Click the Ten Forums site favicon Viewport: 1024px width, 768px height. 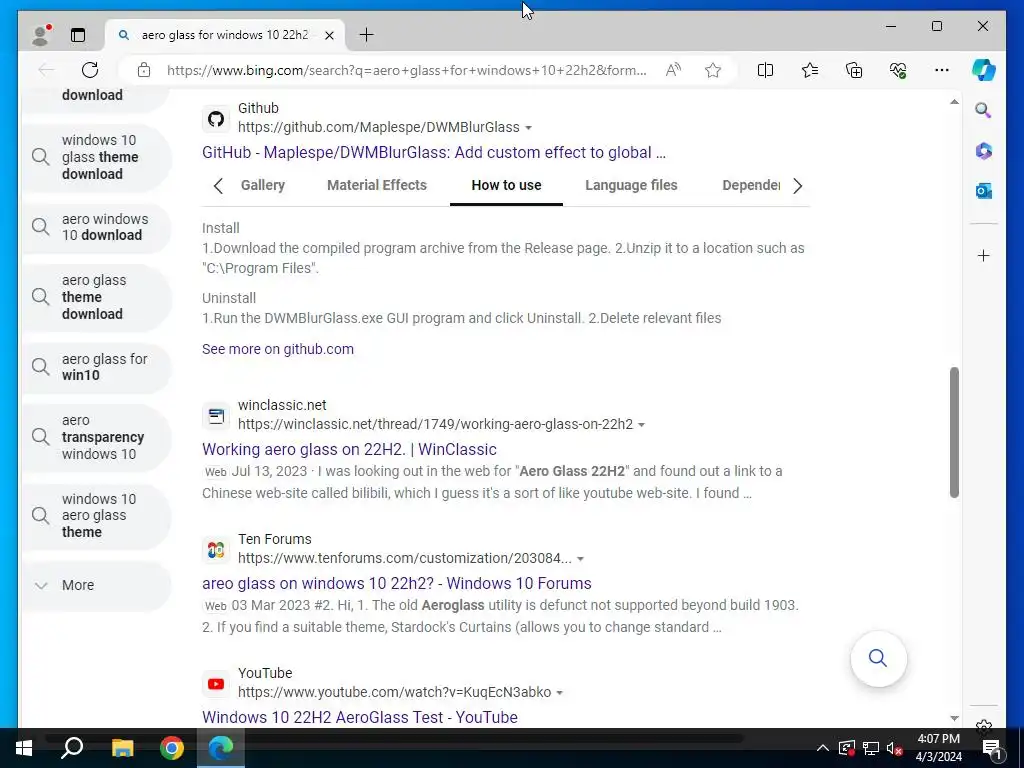coord(216,550)
